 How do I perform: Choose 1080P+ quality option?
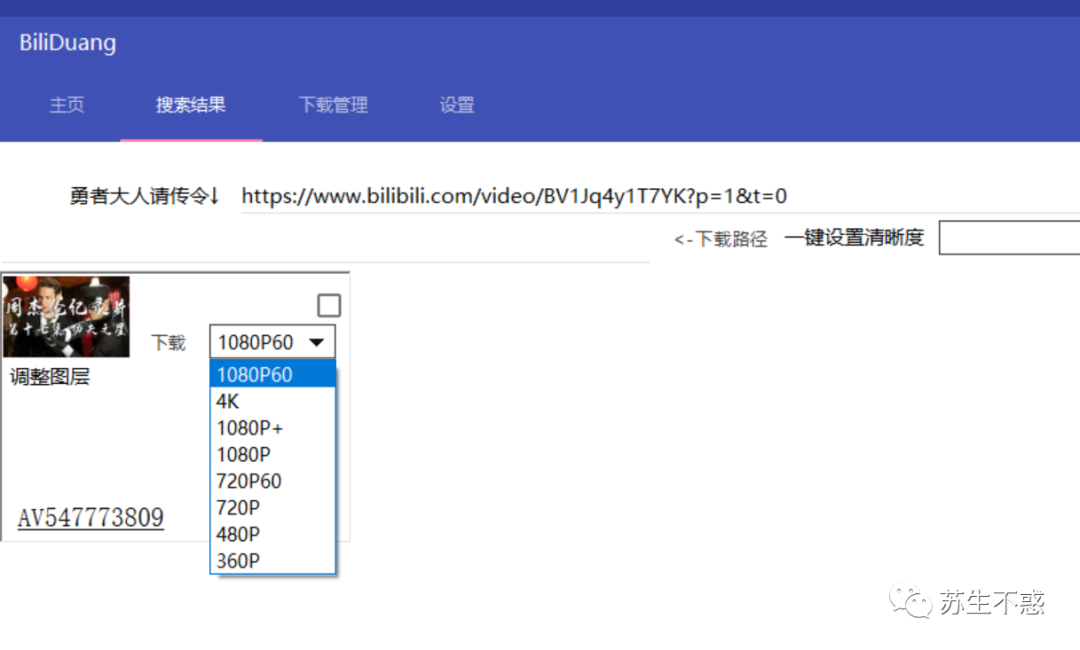click(273, 428)
